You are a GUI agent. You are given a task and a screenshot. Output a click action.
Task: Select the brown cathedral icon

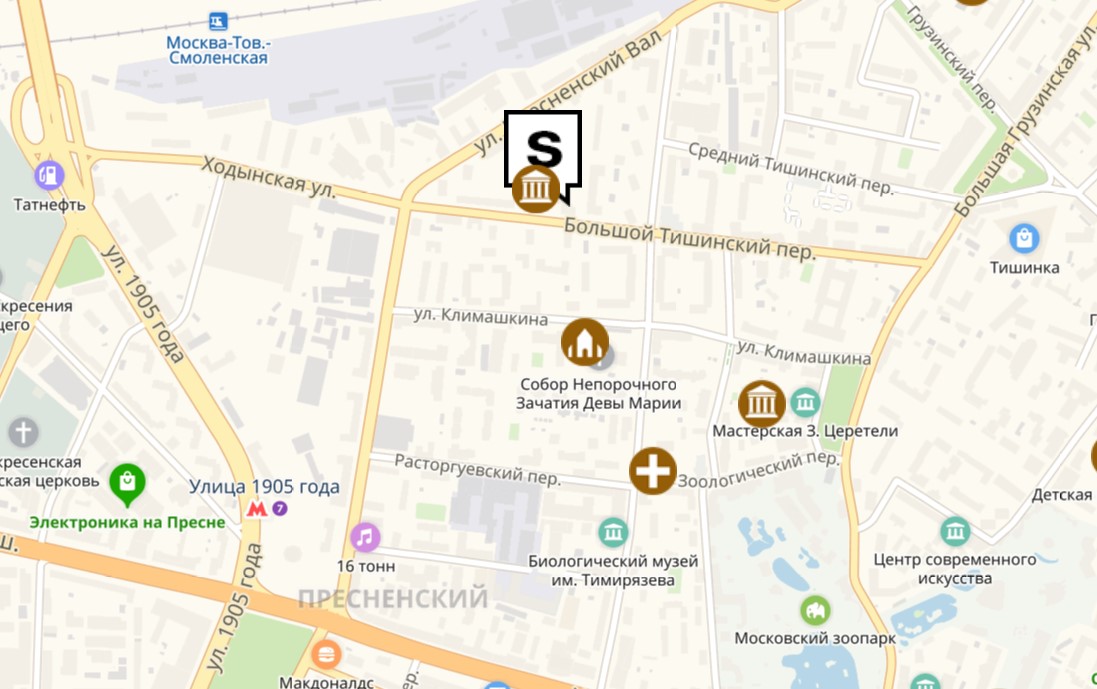point(585,342)
